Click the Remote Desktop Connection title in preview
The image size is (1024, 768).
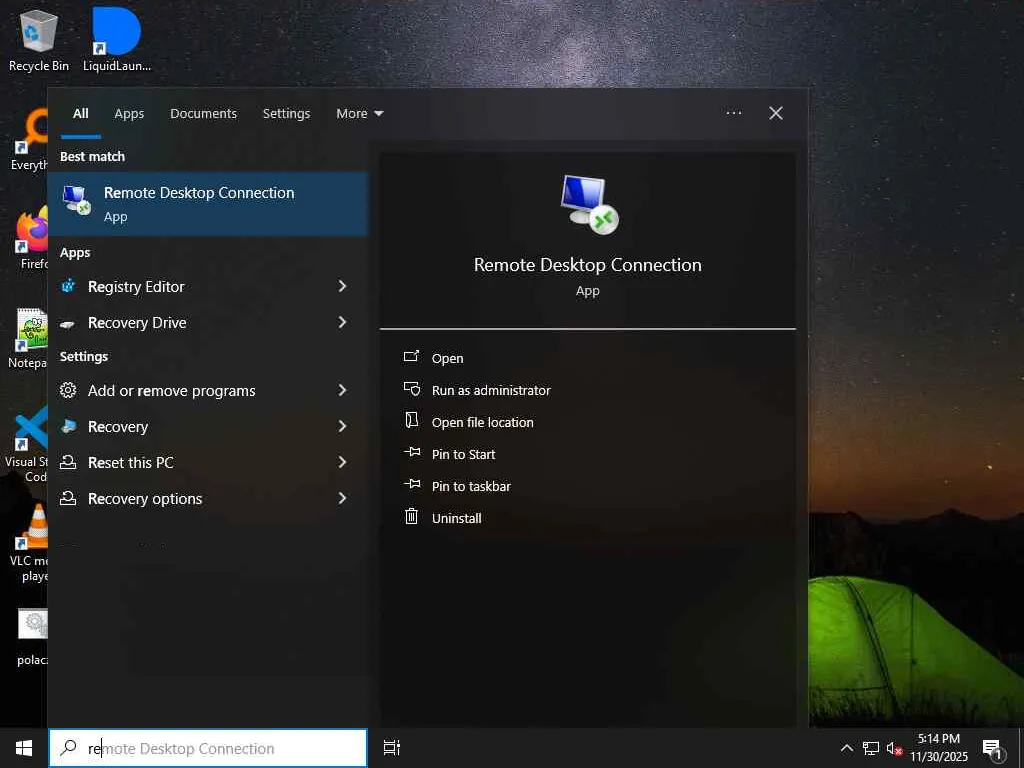click(x=588, y=264)
